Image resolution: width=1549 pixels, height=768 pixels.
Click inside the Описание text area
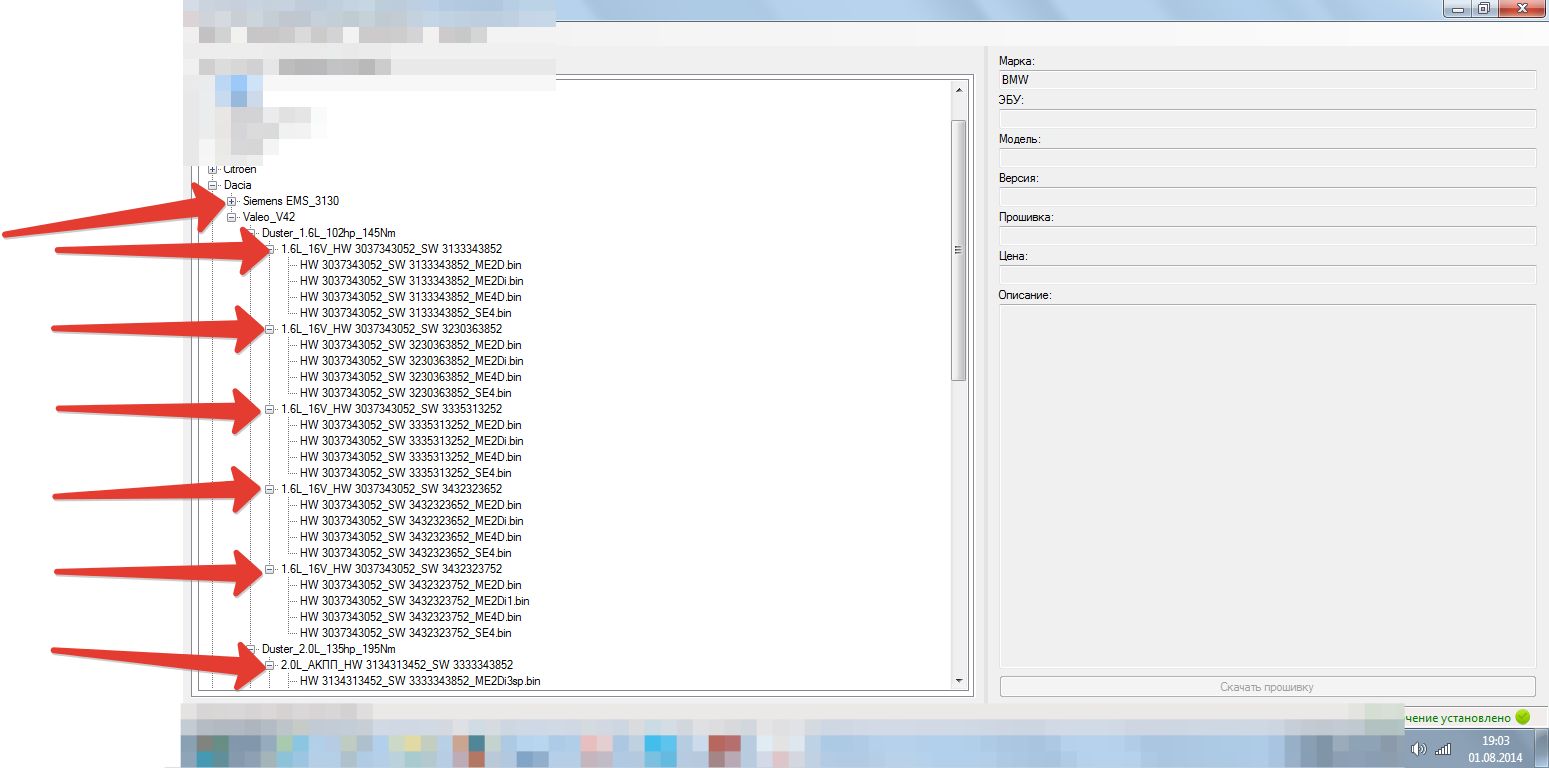pyautogui.click(x=1266, y=485)
